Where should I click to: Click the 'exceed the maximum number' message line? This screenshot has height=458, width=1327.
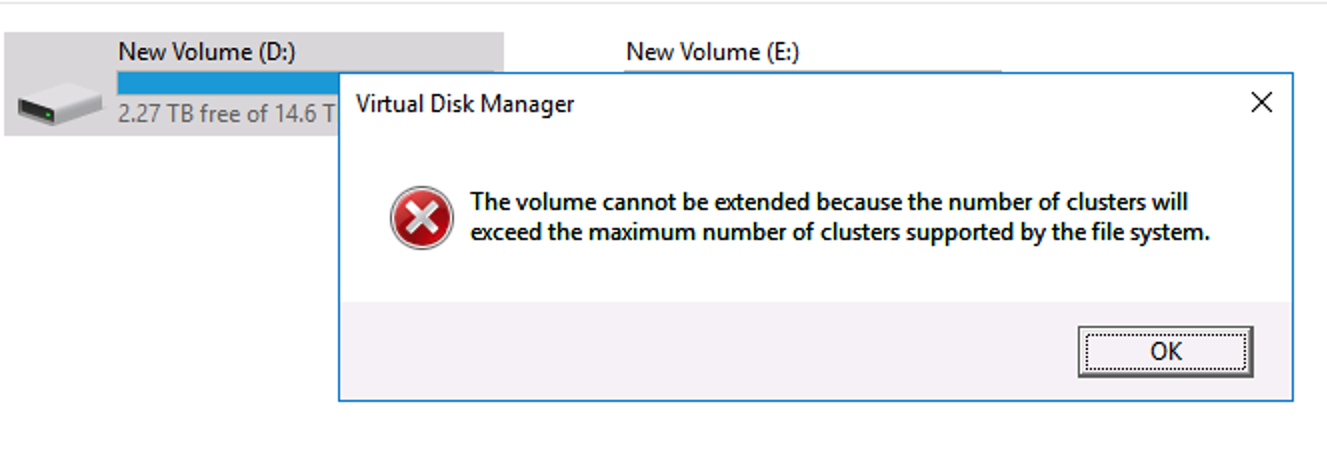[840, 235]
